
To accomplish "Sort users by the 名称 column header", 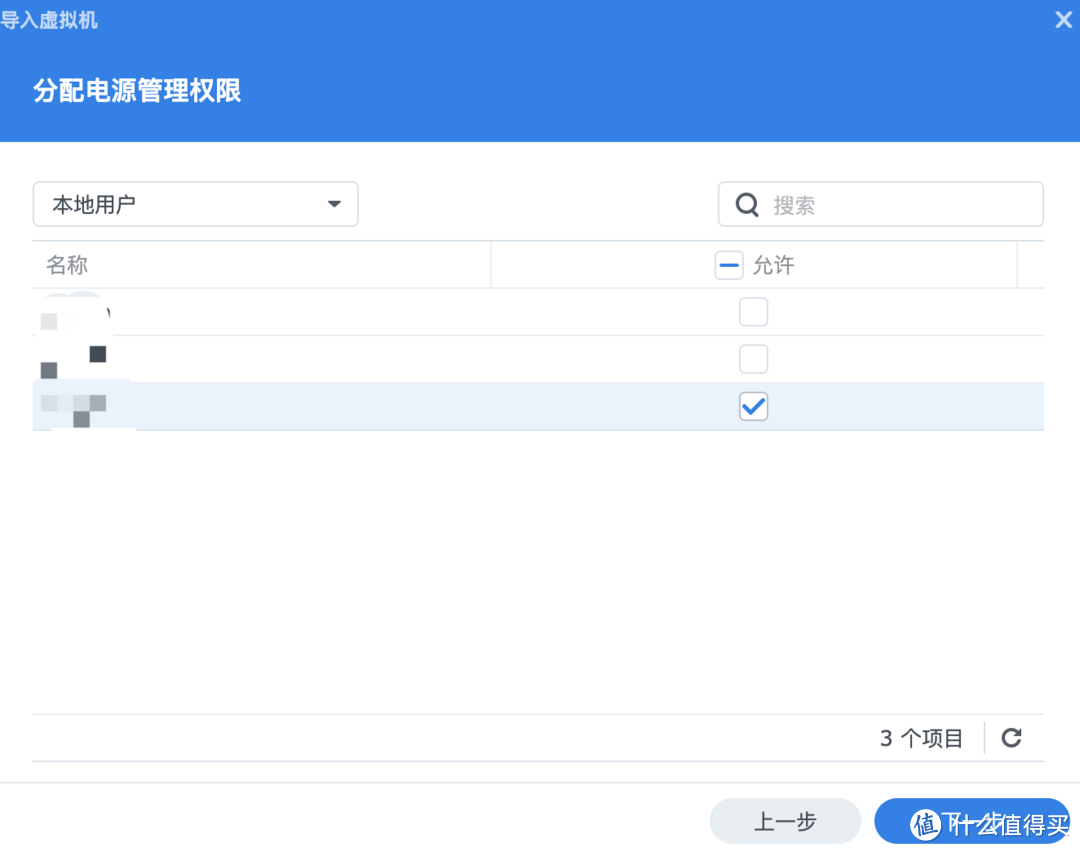I will click(67, 265).
